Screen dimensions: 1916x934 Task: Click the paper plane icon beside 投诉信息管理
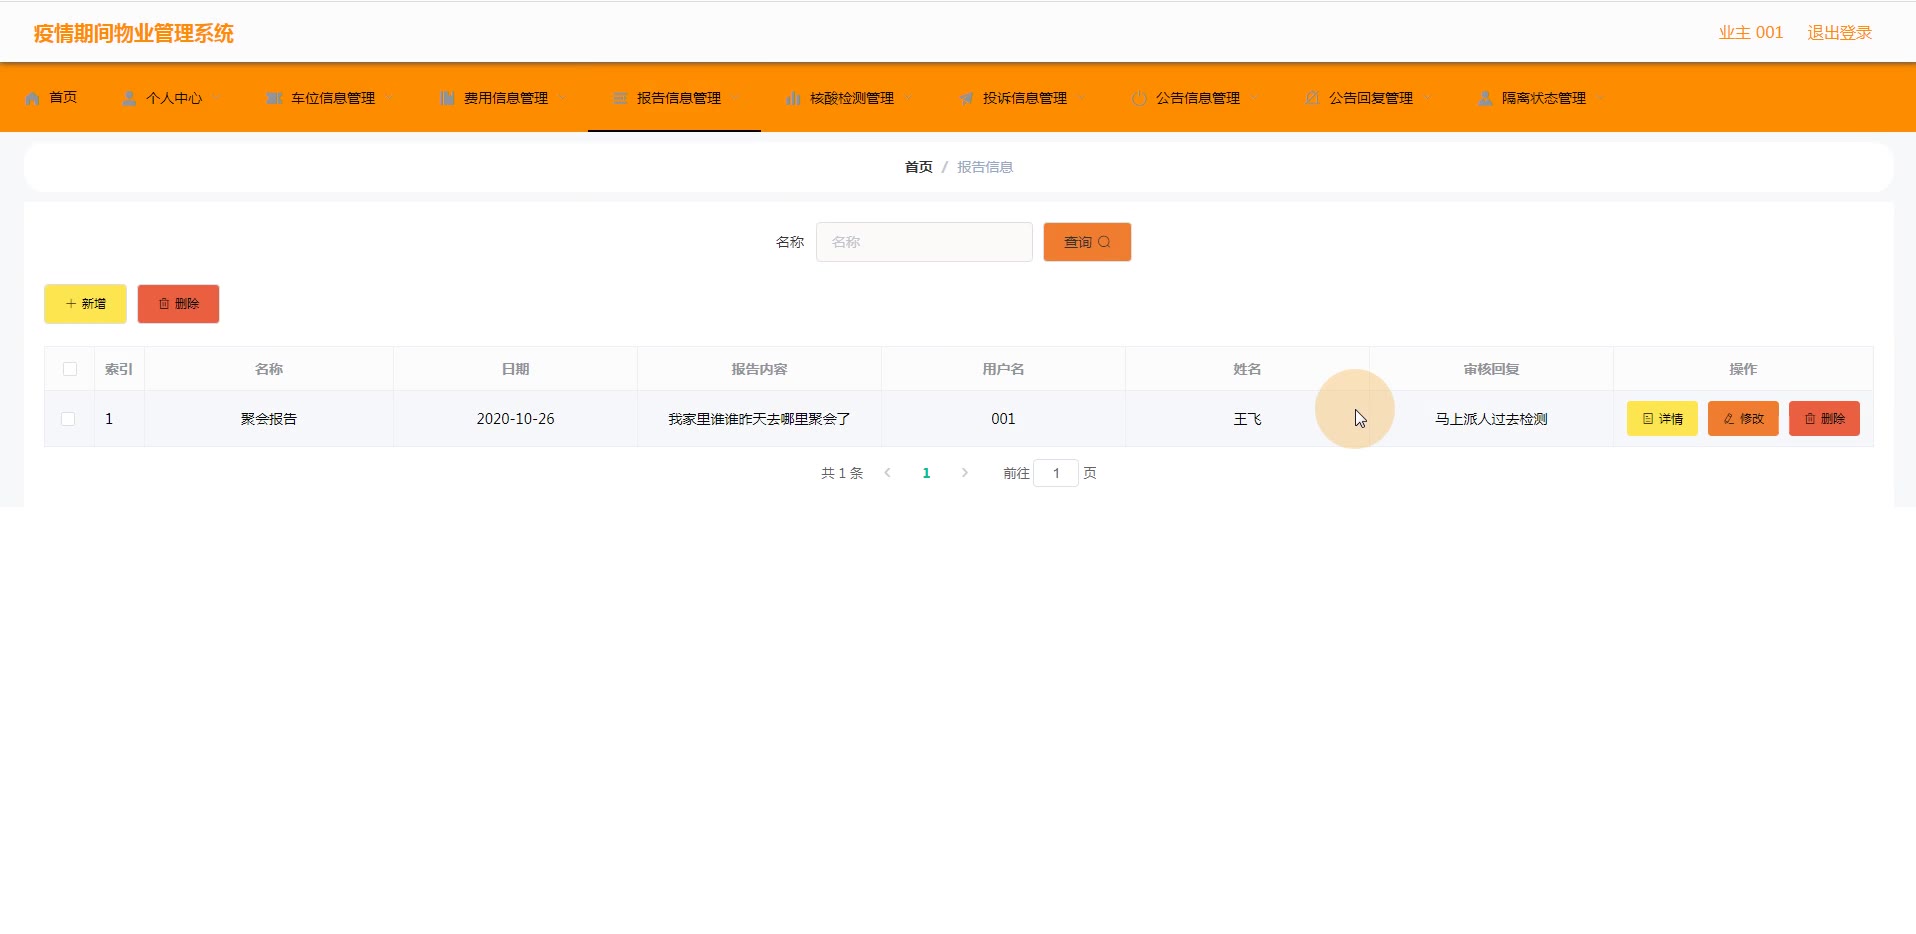point(966,98)
